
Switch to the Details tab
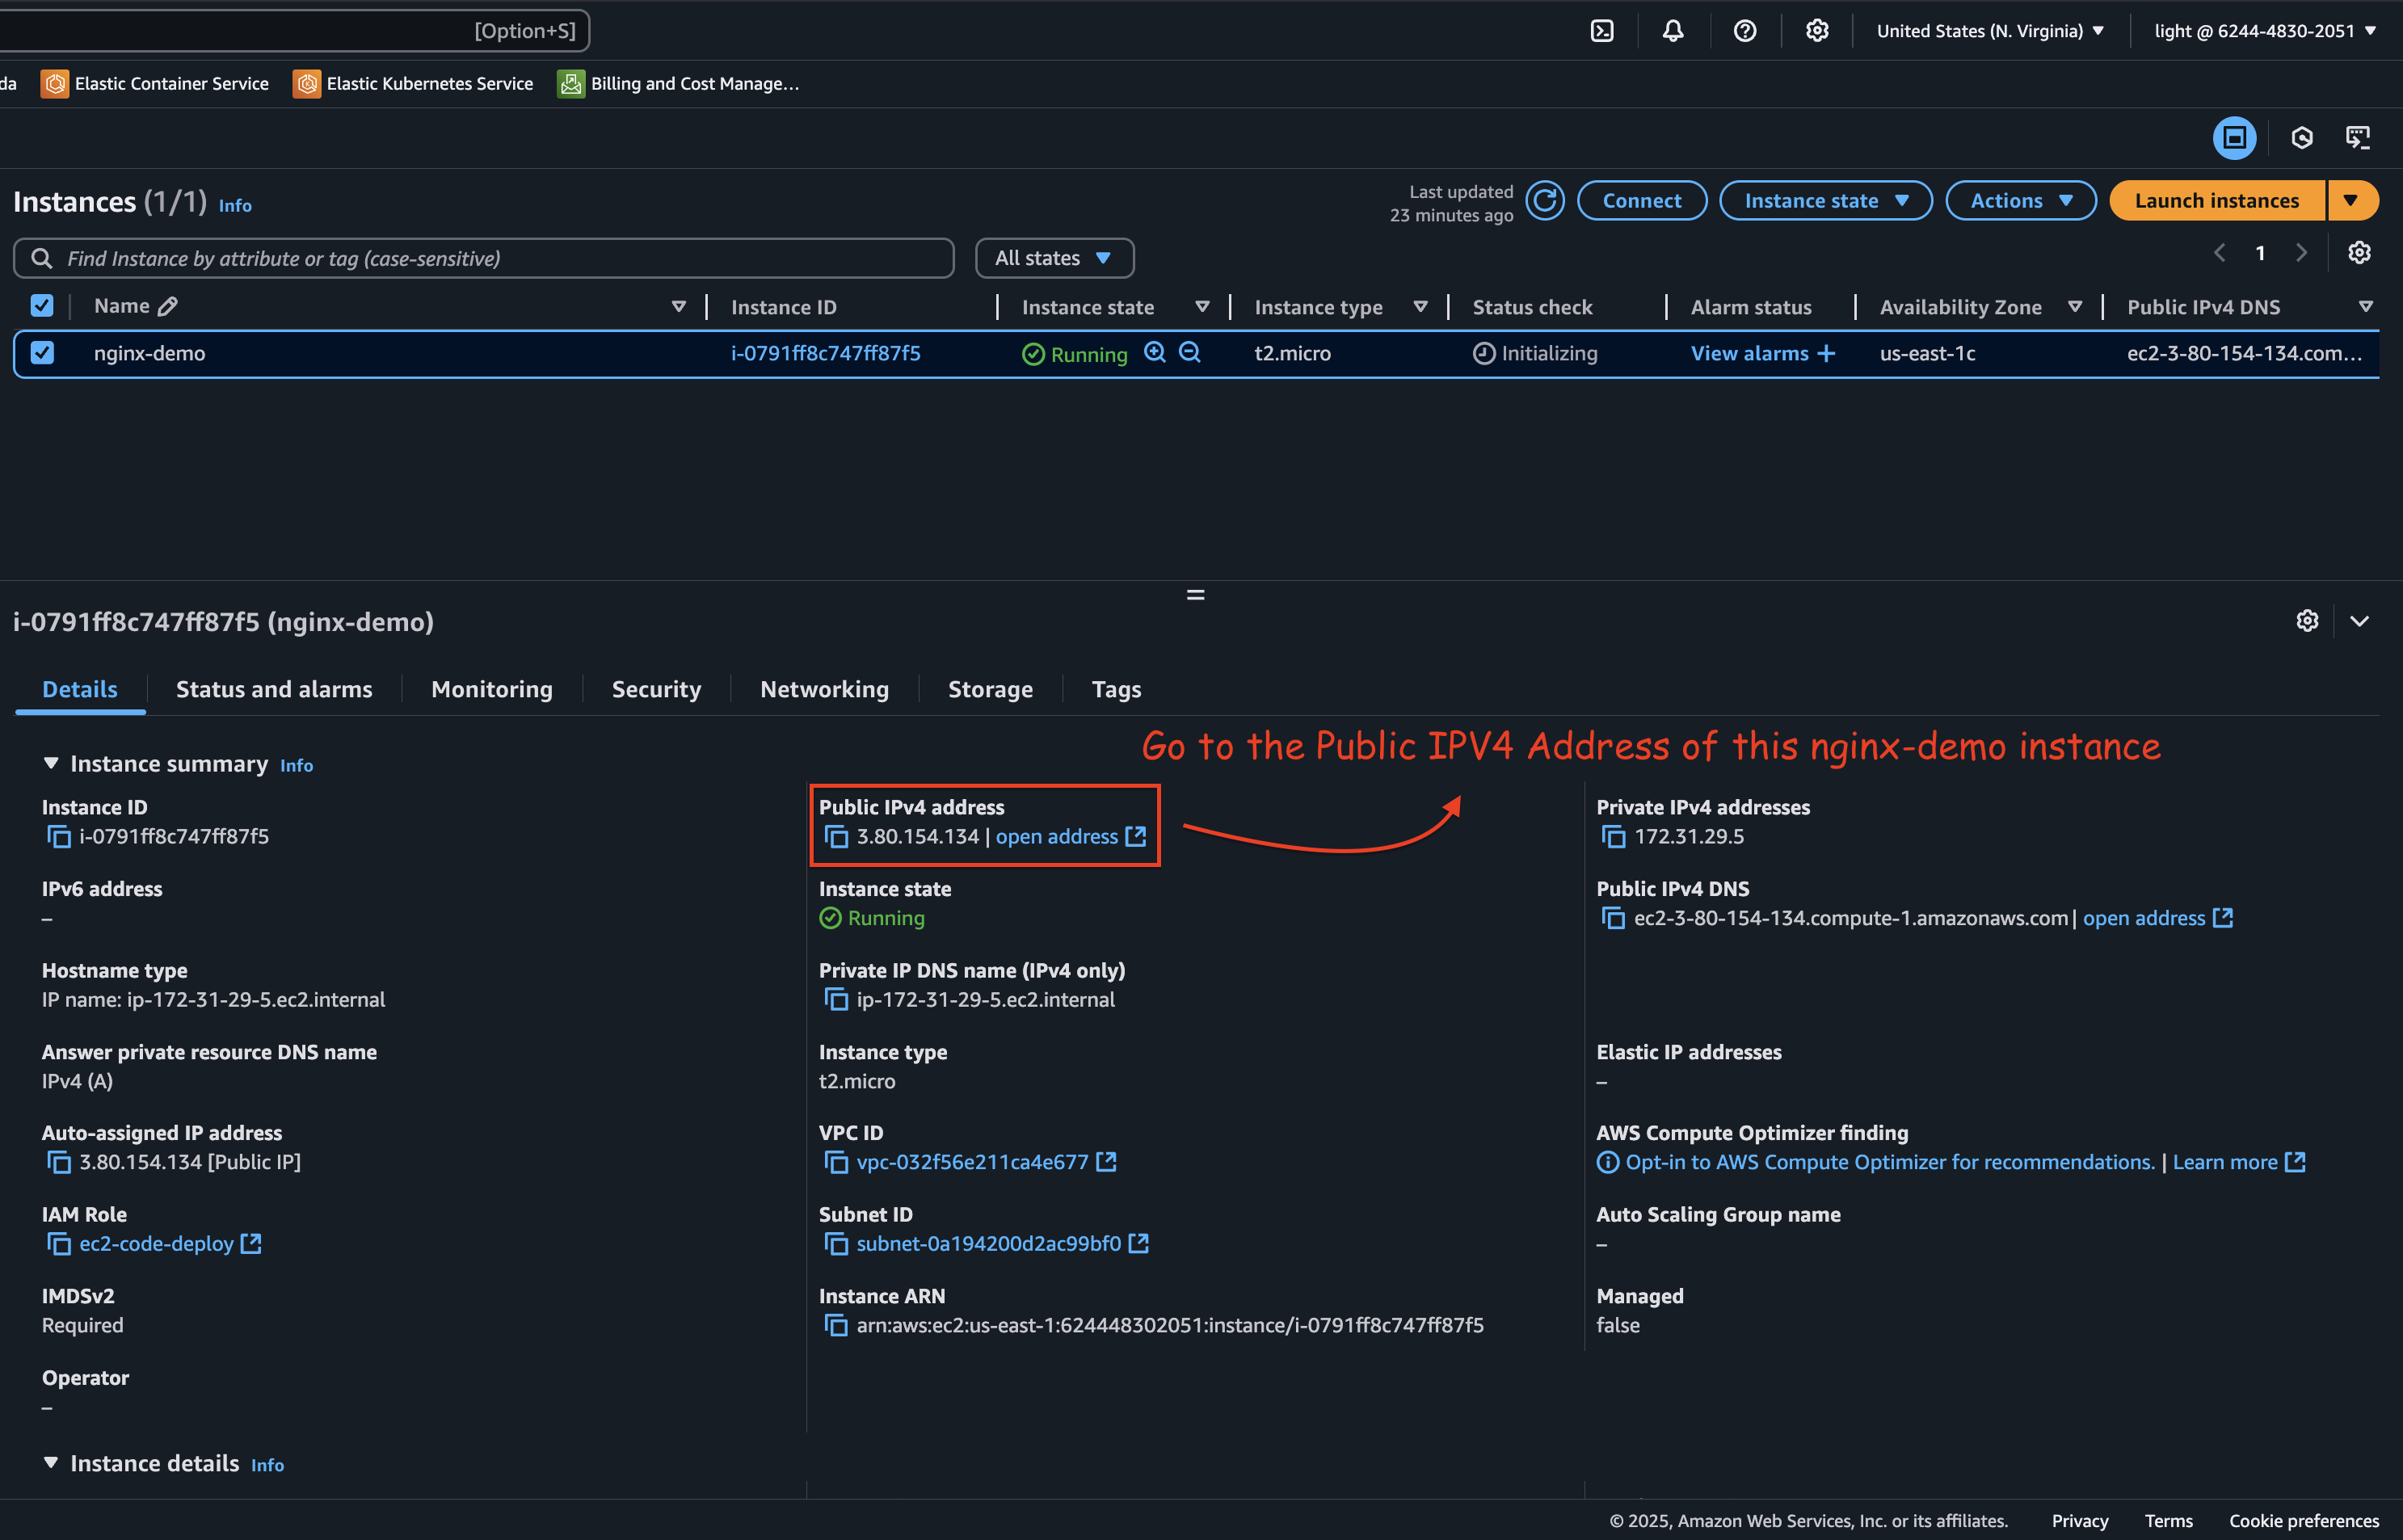[x=80, y=689]
